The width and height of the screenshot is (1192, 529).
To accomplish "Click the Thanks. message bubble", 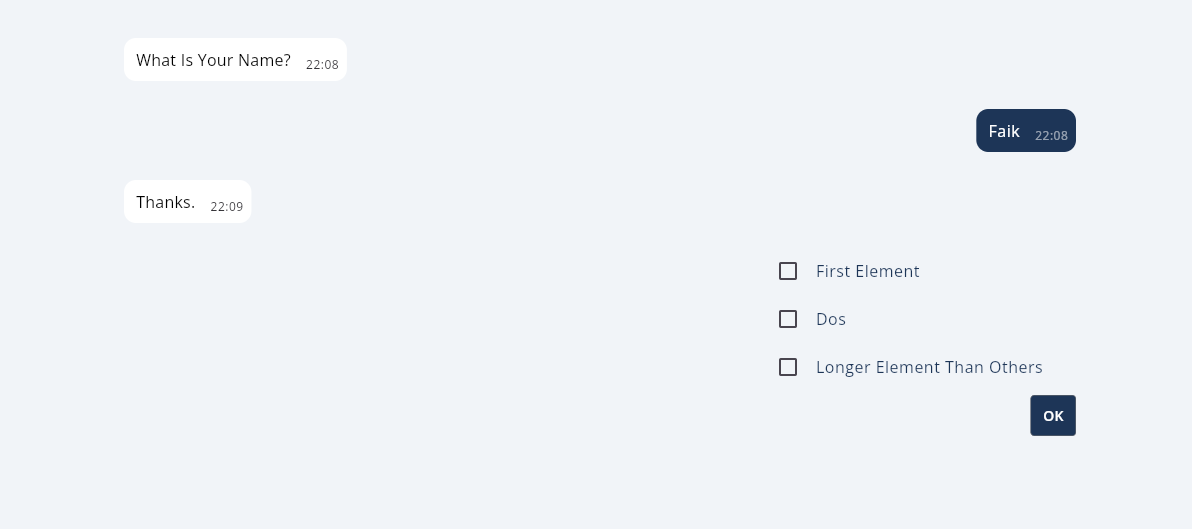I will (187, 202).
